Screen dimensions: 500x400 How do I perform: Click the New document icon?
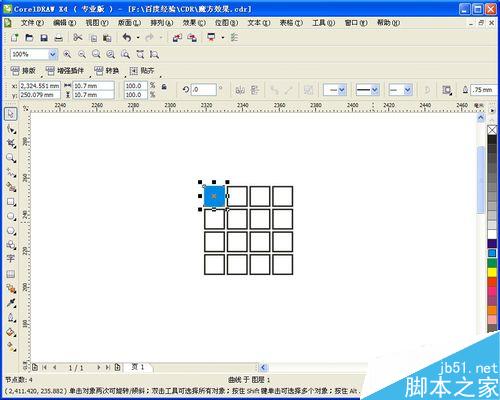point(14,38)
